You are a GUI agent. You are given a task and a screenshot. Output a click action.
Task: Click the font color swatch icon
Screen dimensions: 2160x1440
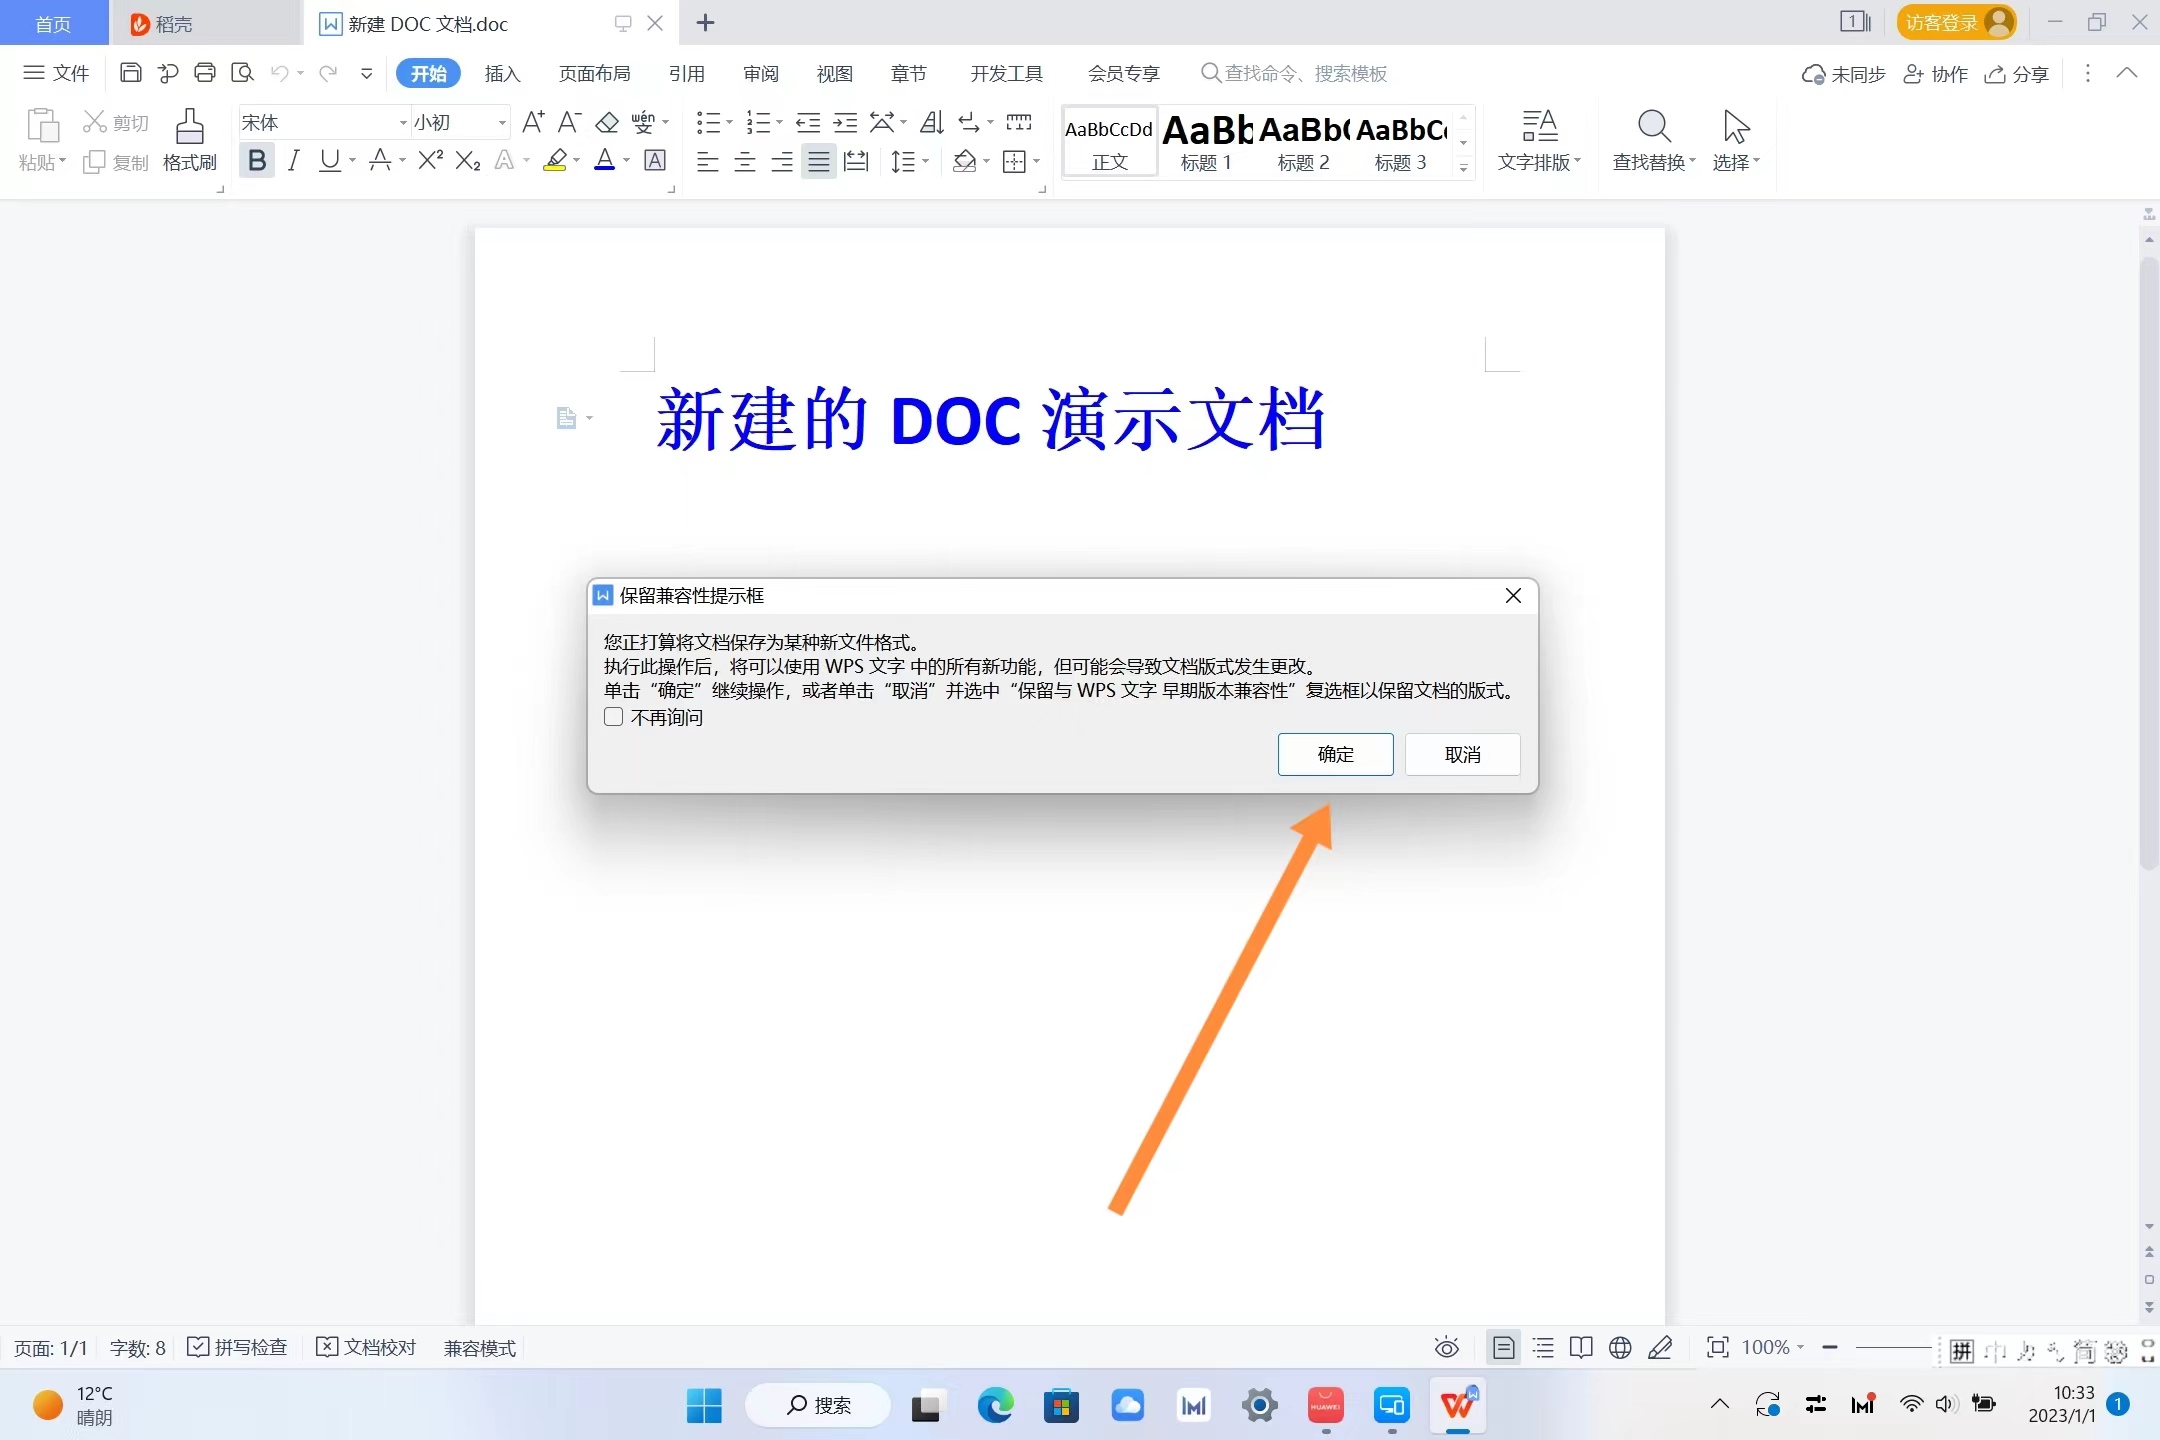[x=604, y=160]
